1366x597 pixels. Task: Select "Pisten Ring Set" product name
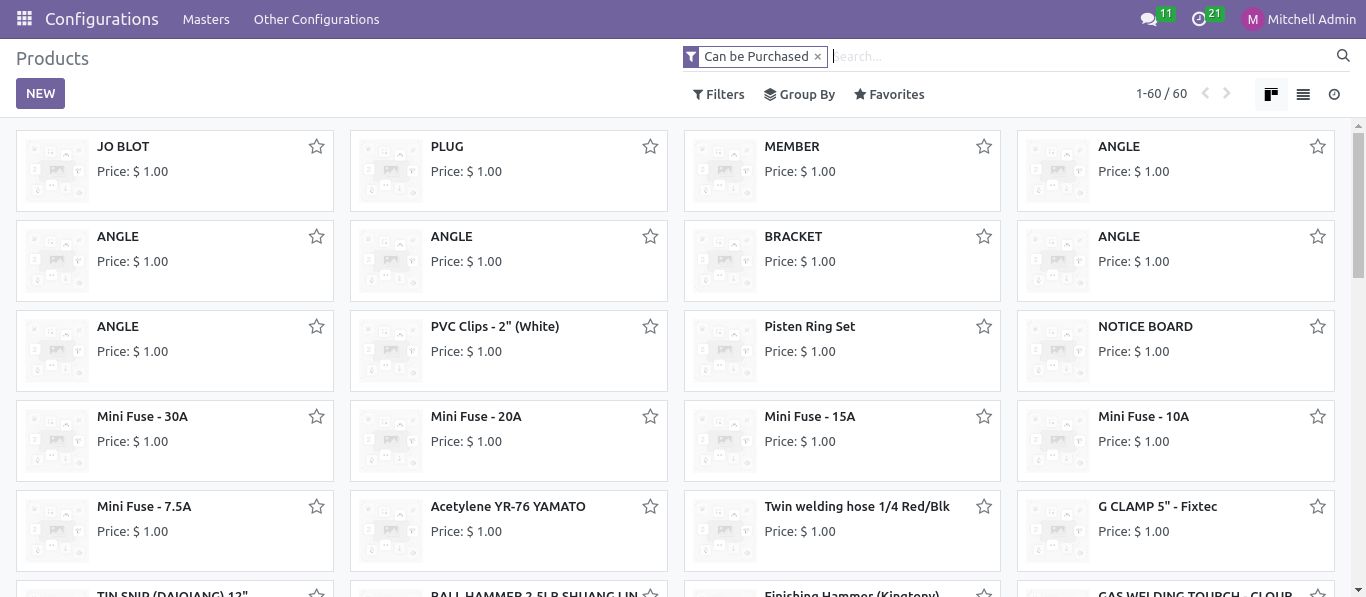click(810, 327)
